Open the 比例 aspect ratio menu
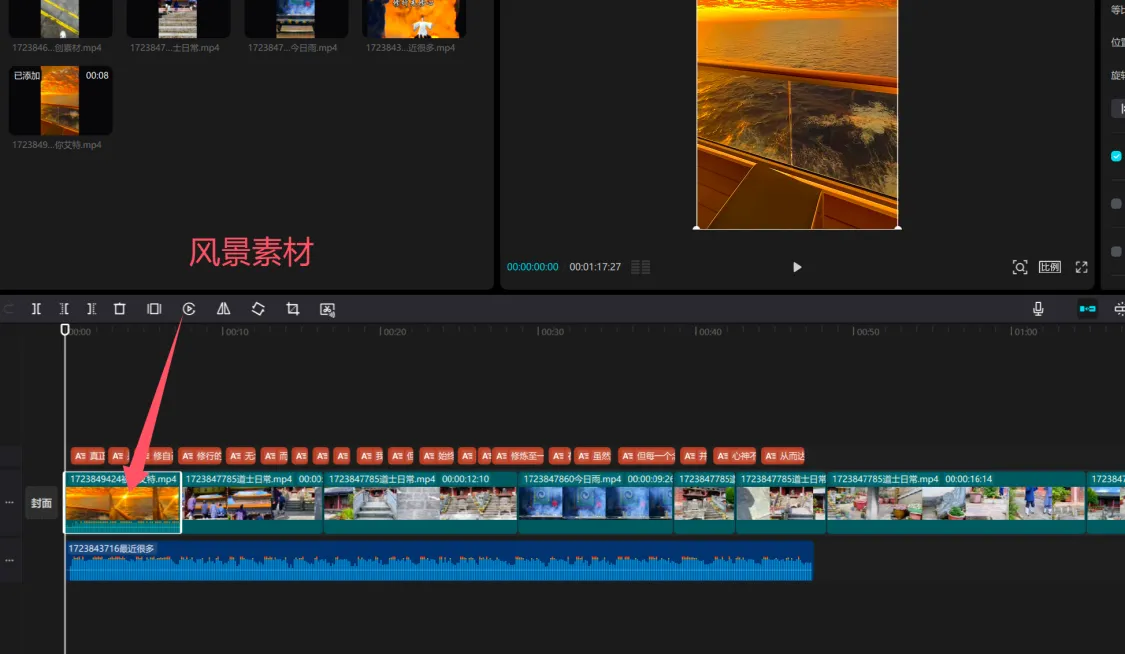 (x=1050, y=267)
